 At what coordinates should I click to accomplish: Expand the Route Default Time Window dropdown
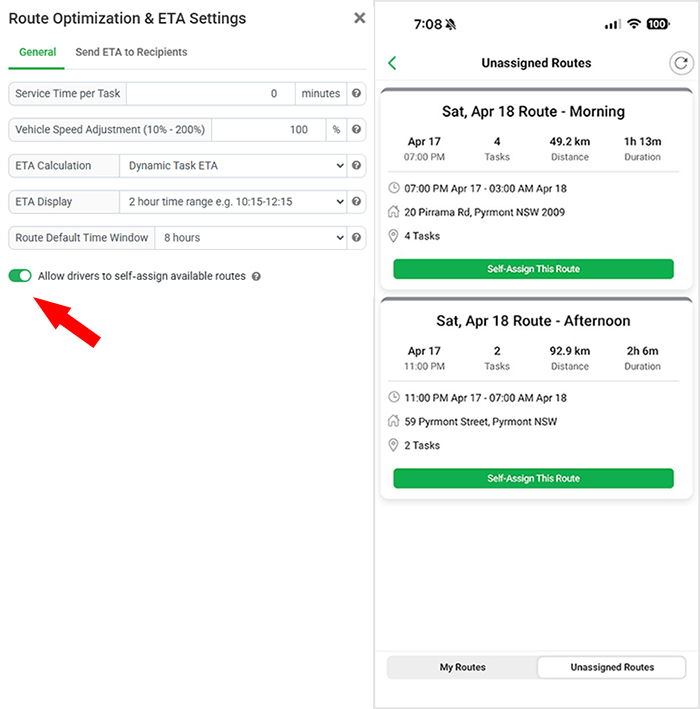(251, 237)
